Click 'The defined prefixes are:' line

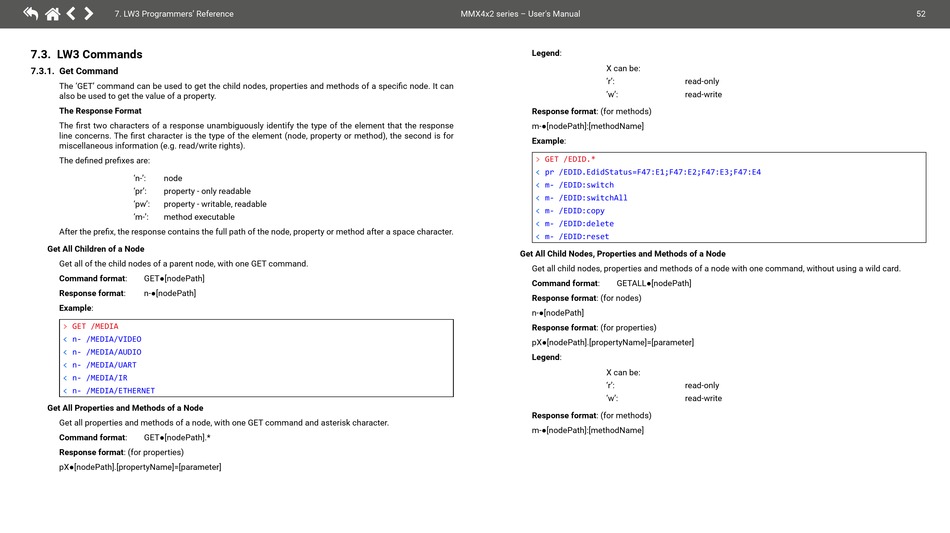pos(104,161)
